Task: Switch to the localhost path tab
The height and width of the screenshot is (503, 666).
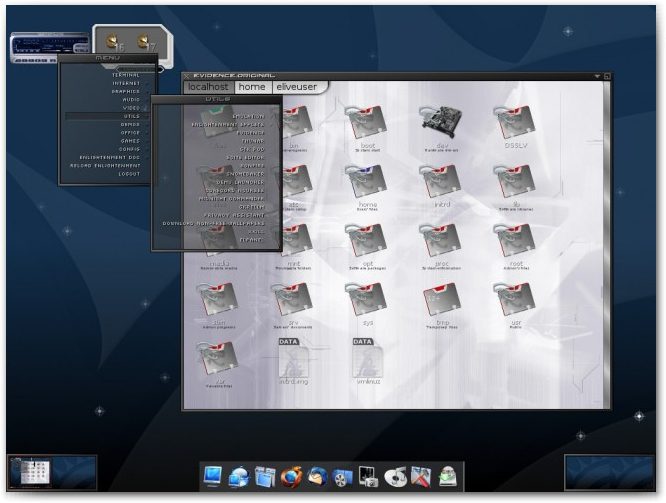Action: [209, 87]
